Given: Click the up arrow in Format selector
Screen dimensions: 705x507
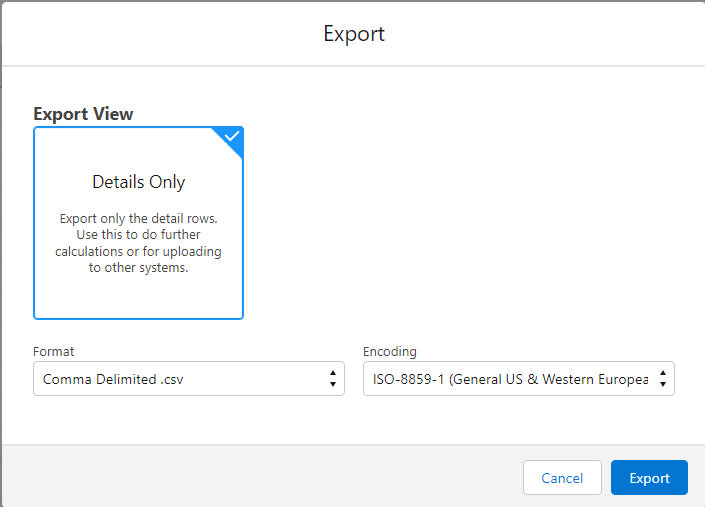Looking at the screenshot, I should pos(332,373).
